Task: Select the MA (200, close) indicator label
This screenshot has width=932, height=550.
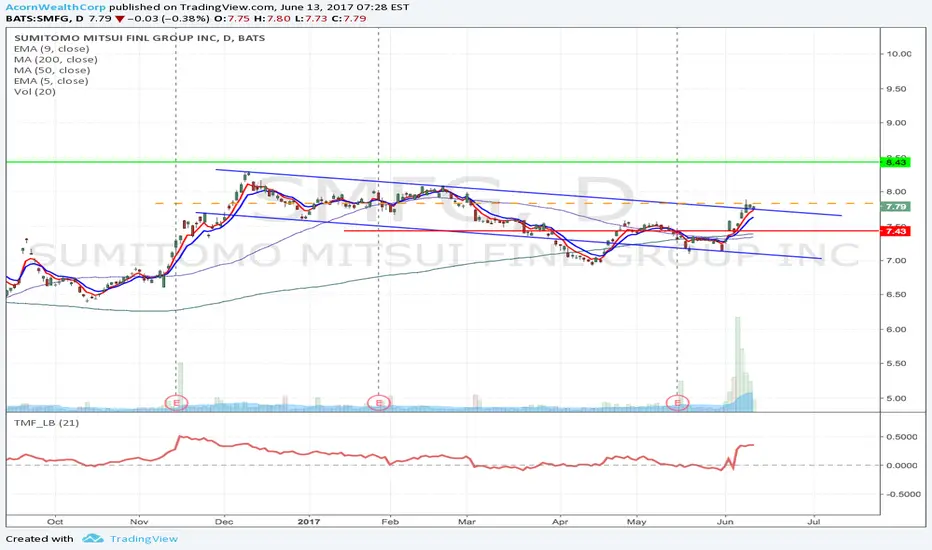Action: coord(56,59)
